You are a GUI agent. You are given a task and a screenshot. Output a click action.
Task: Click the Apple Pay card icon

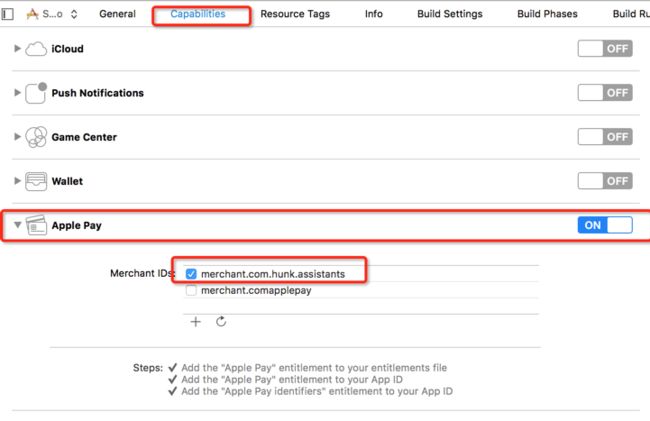36,225
